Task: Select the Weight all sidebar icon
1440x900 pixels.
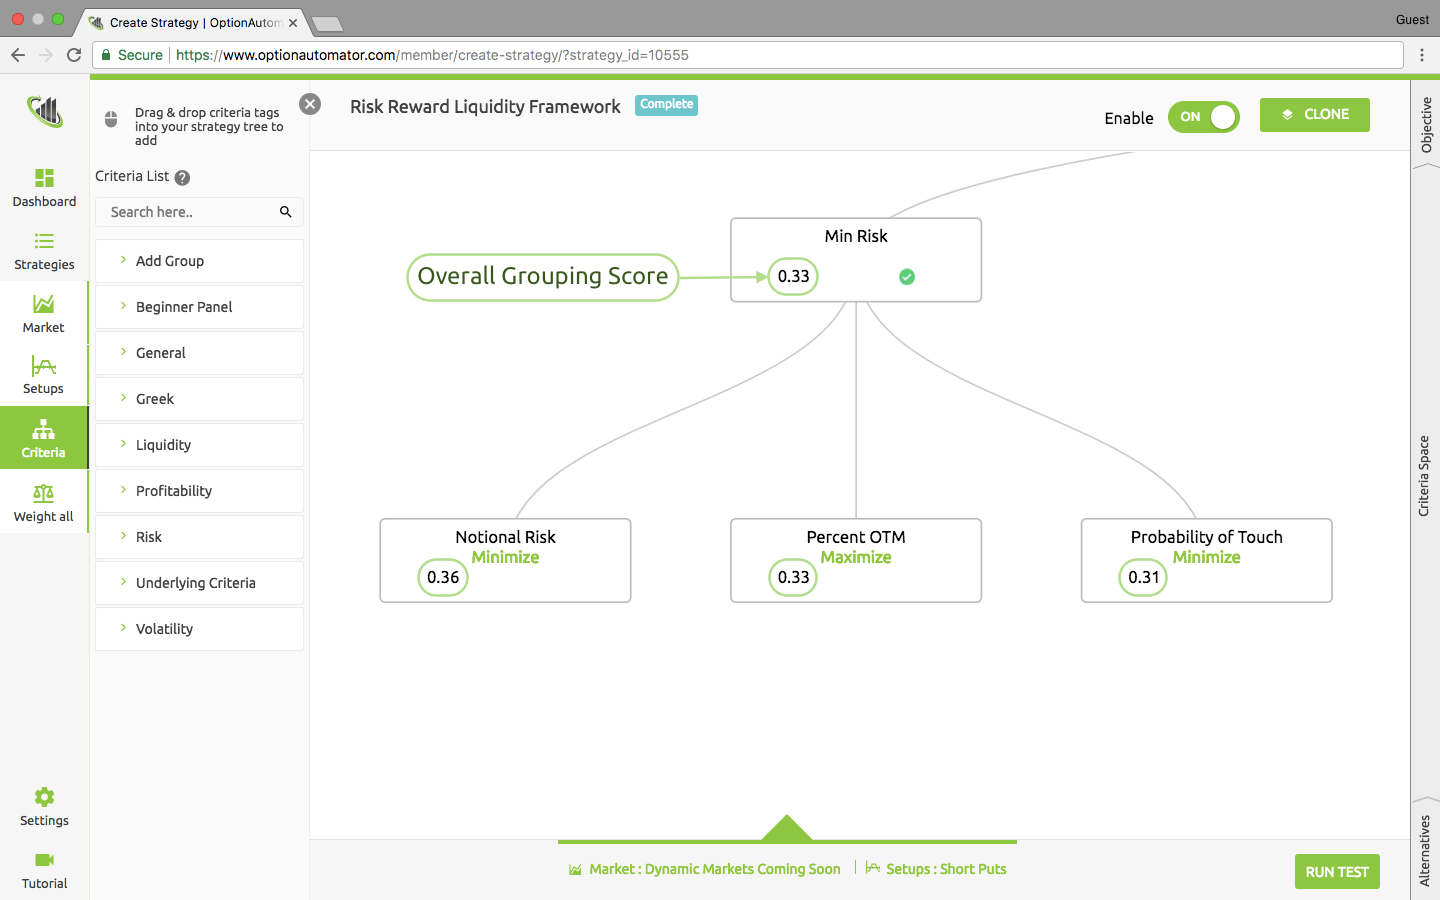Action: [44, 501]
